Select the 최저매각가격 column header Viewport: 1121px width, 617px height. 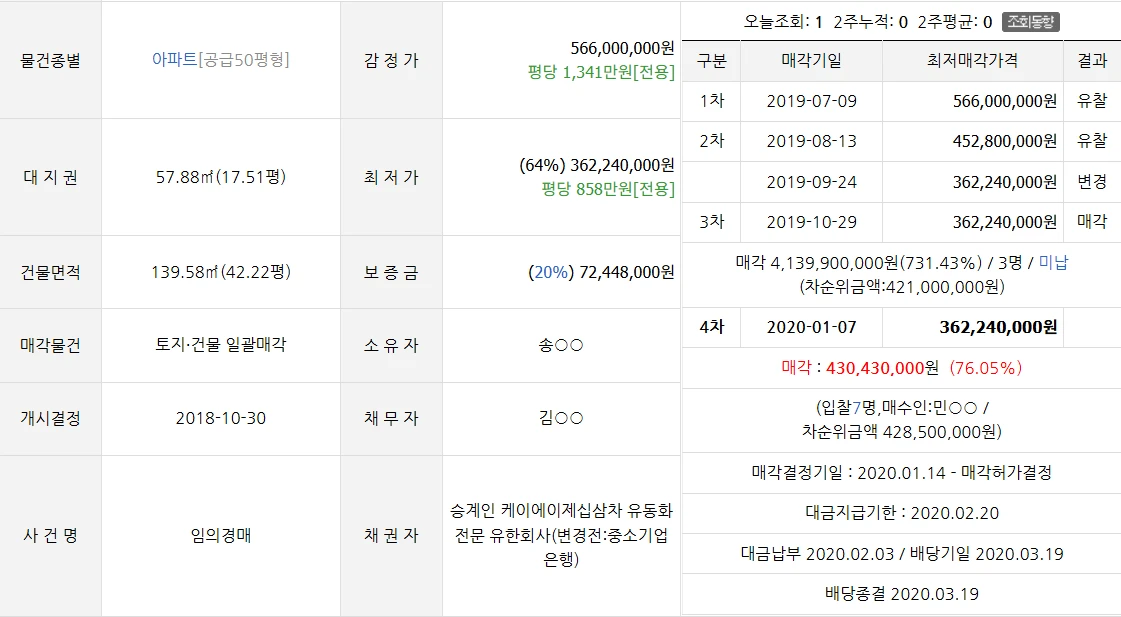point(973,61)
